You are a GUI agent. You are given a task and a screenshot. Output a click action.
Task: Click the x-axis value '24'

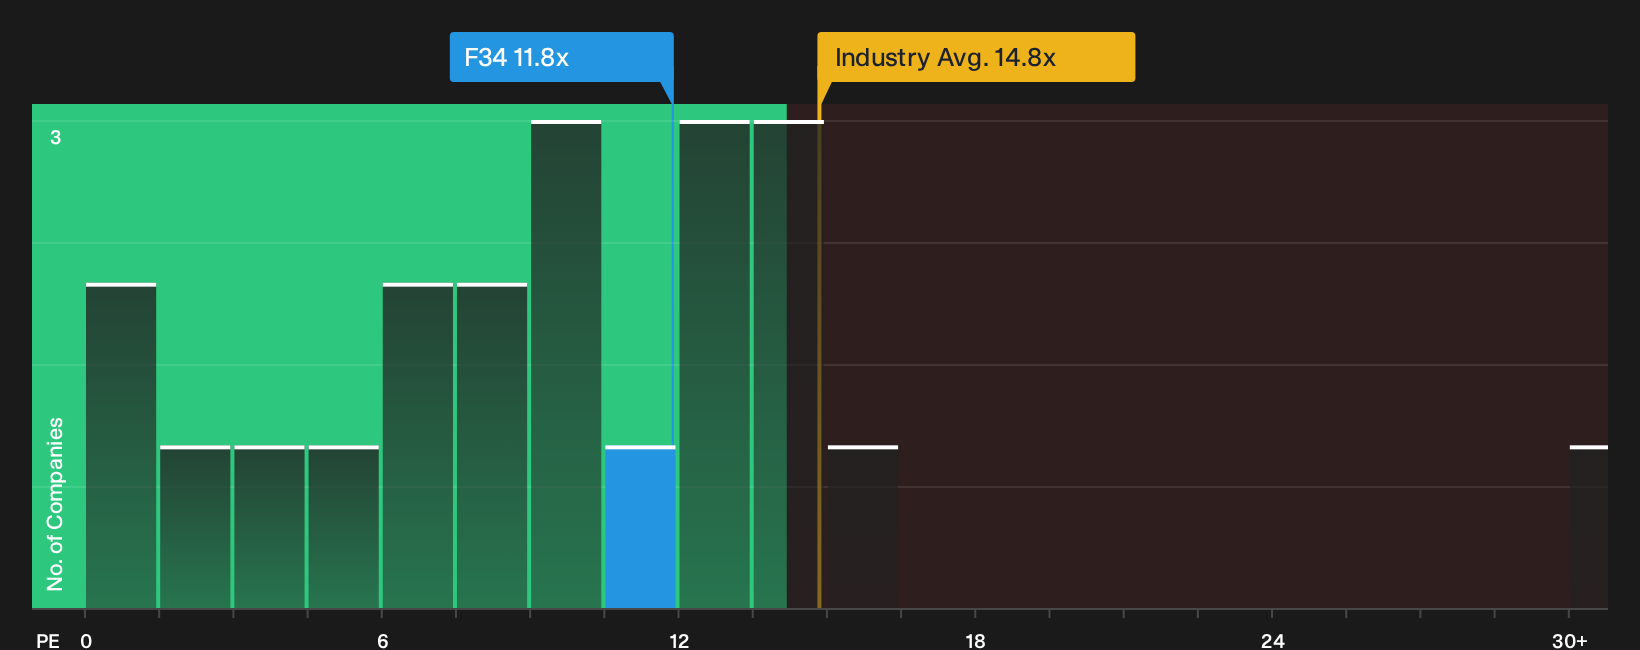click(1272, 641)
